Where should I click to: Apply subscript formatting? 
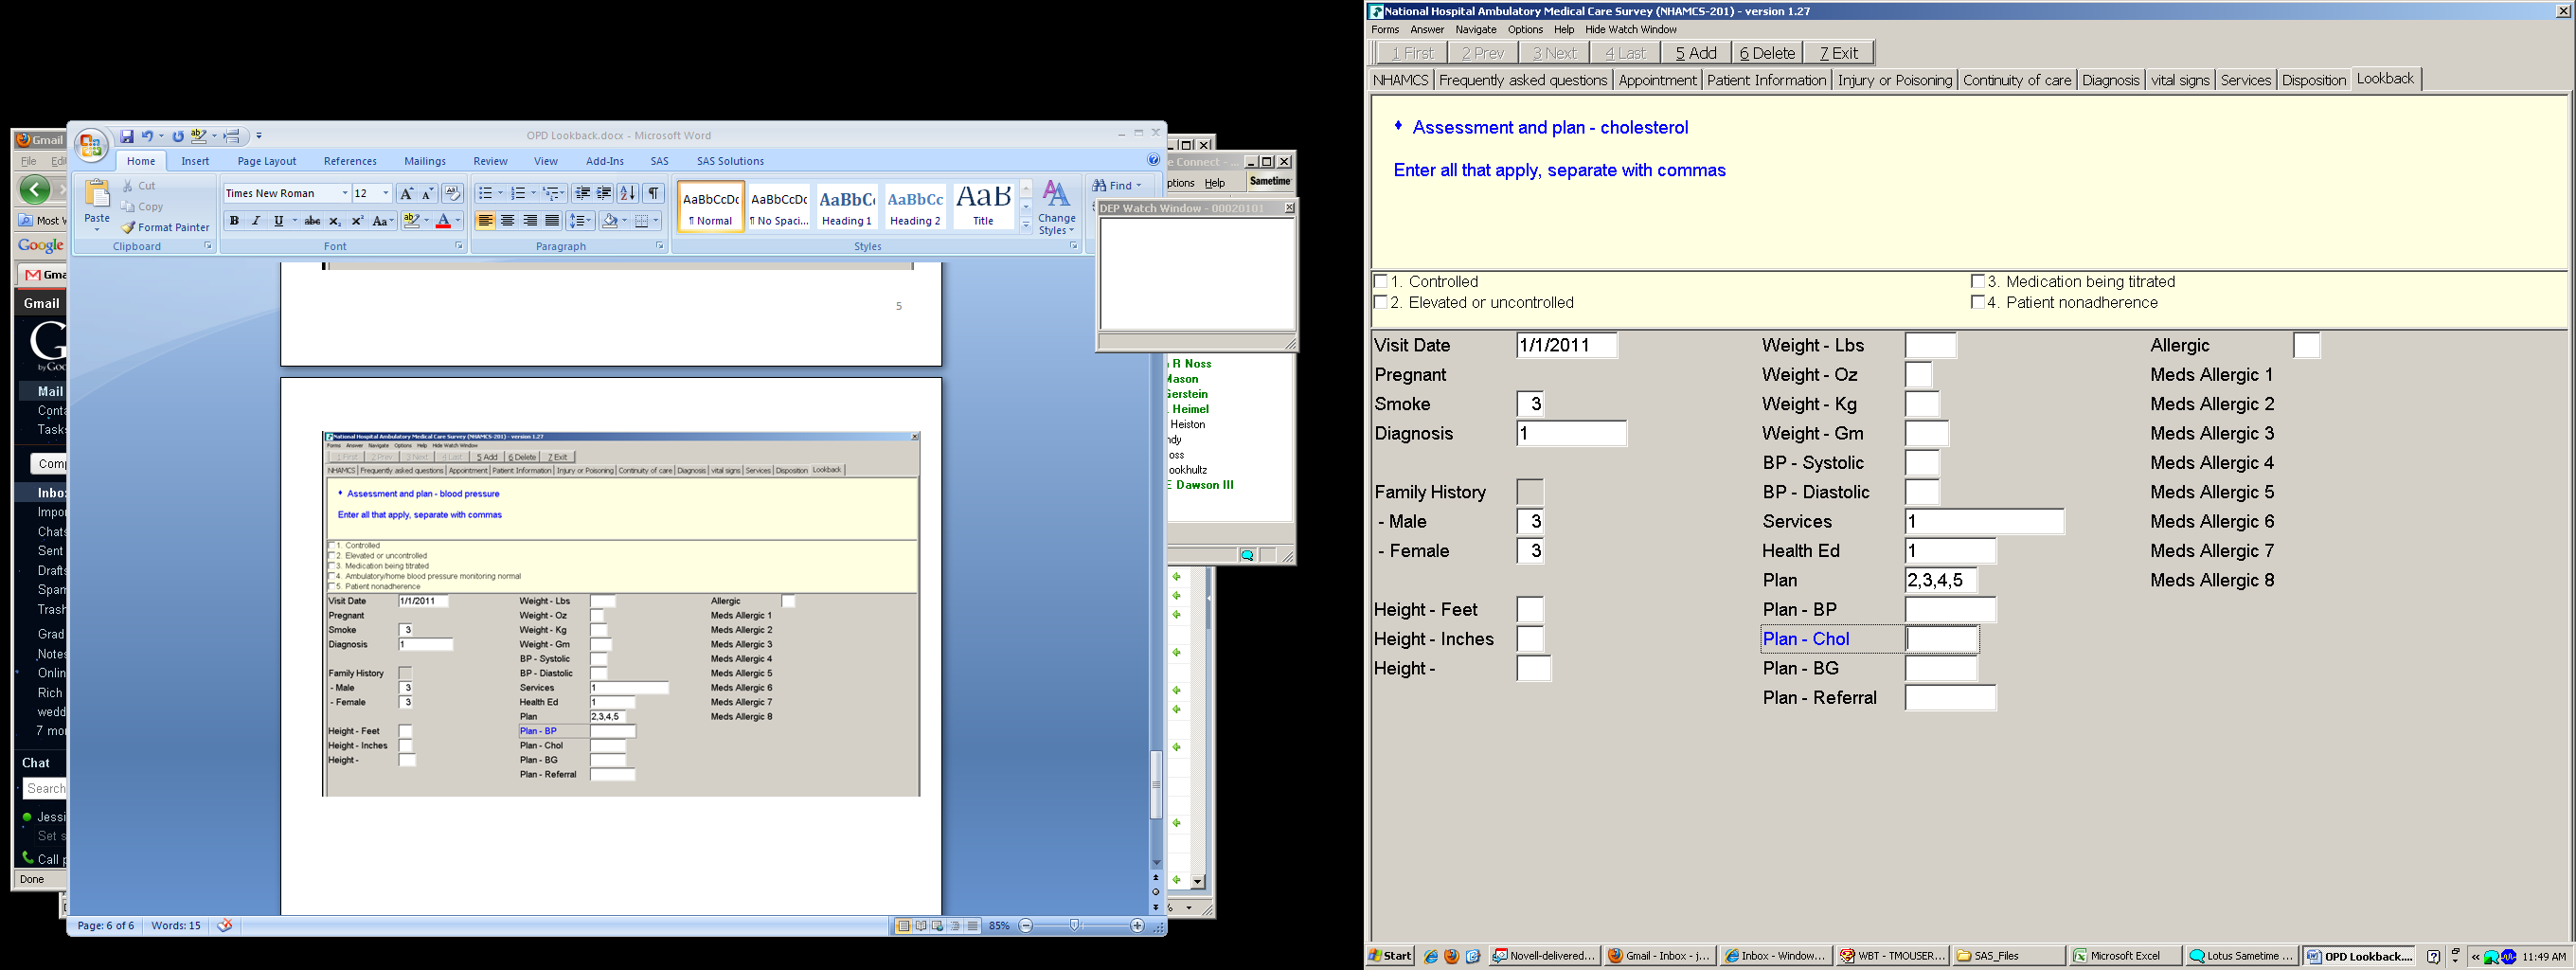[335, 221]
